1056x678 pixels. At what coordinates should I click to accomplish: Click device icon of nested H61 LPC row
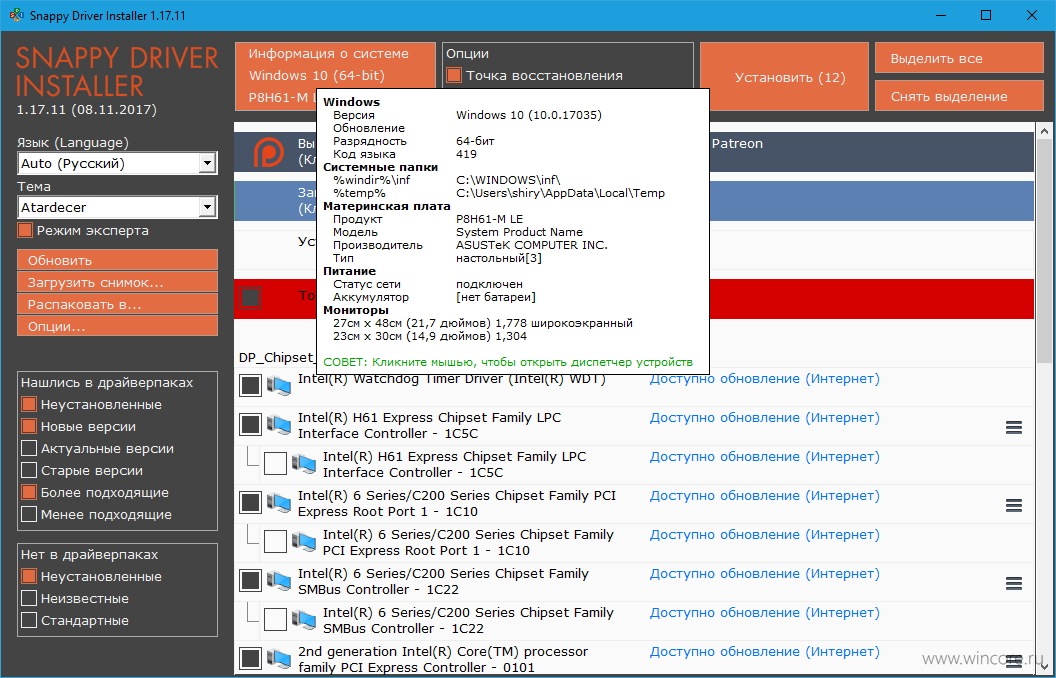(x=304, y=464)
